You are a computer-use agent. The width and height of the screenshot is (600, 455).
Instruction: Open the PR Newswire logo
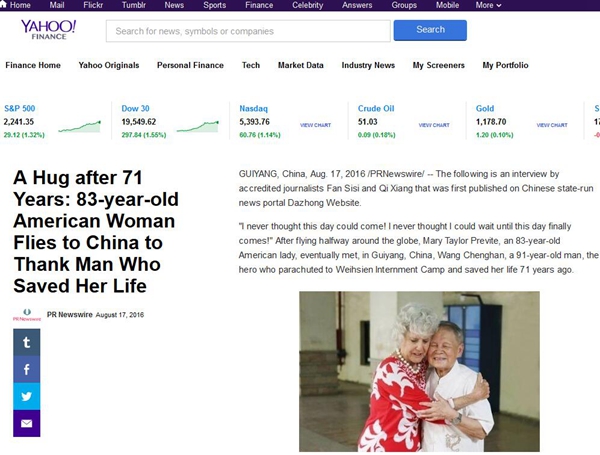click(x=27, y=315)
